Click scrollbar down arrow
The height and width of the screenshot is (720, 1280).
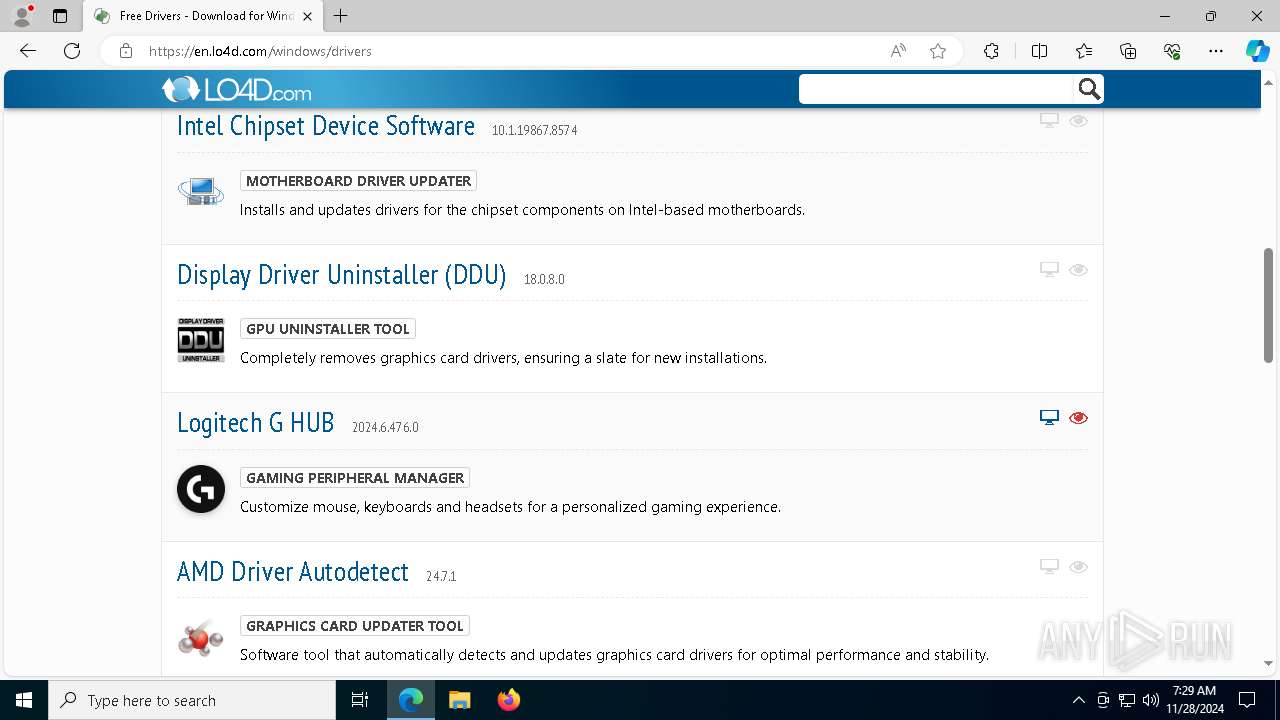(1269, 663)
